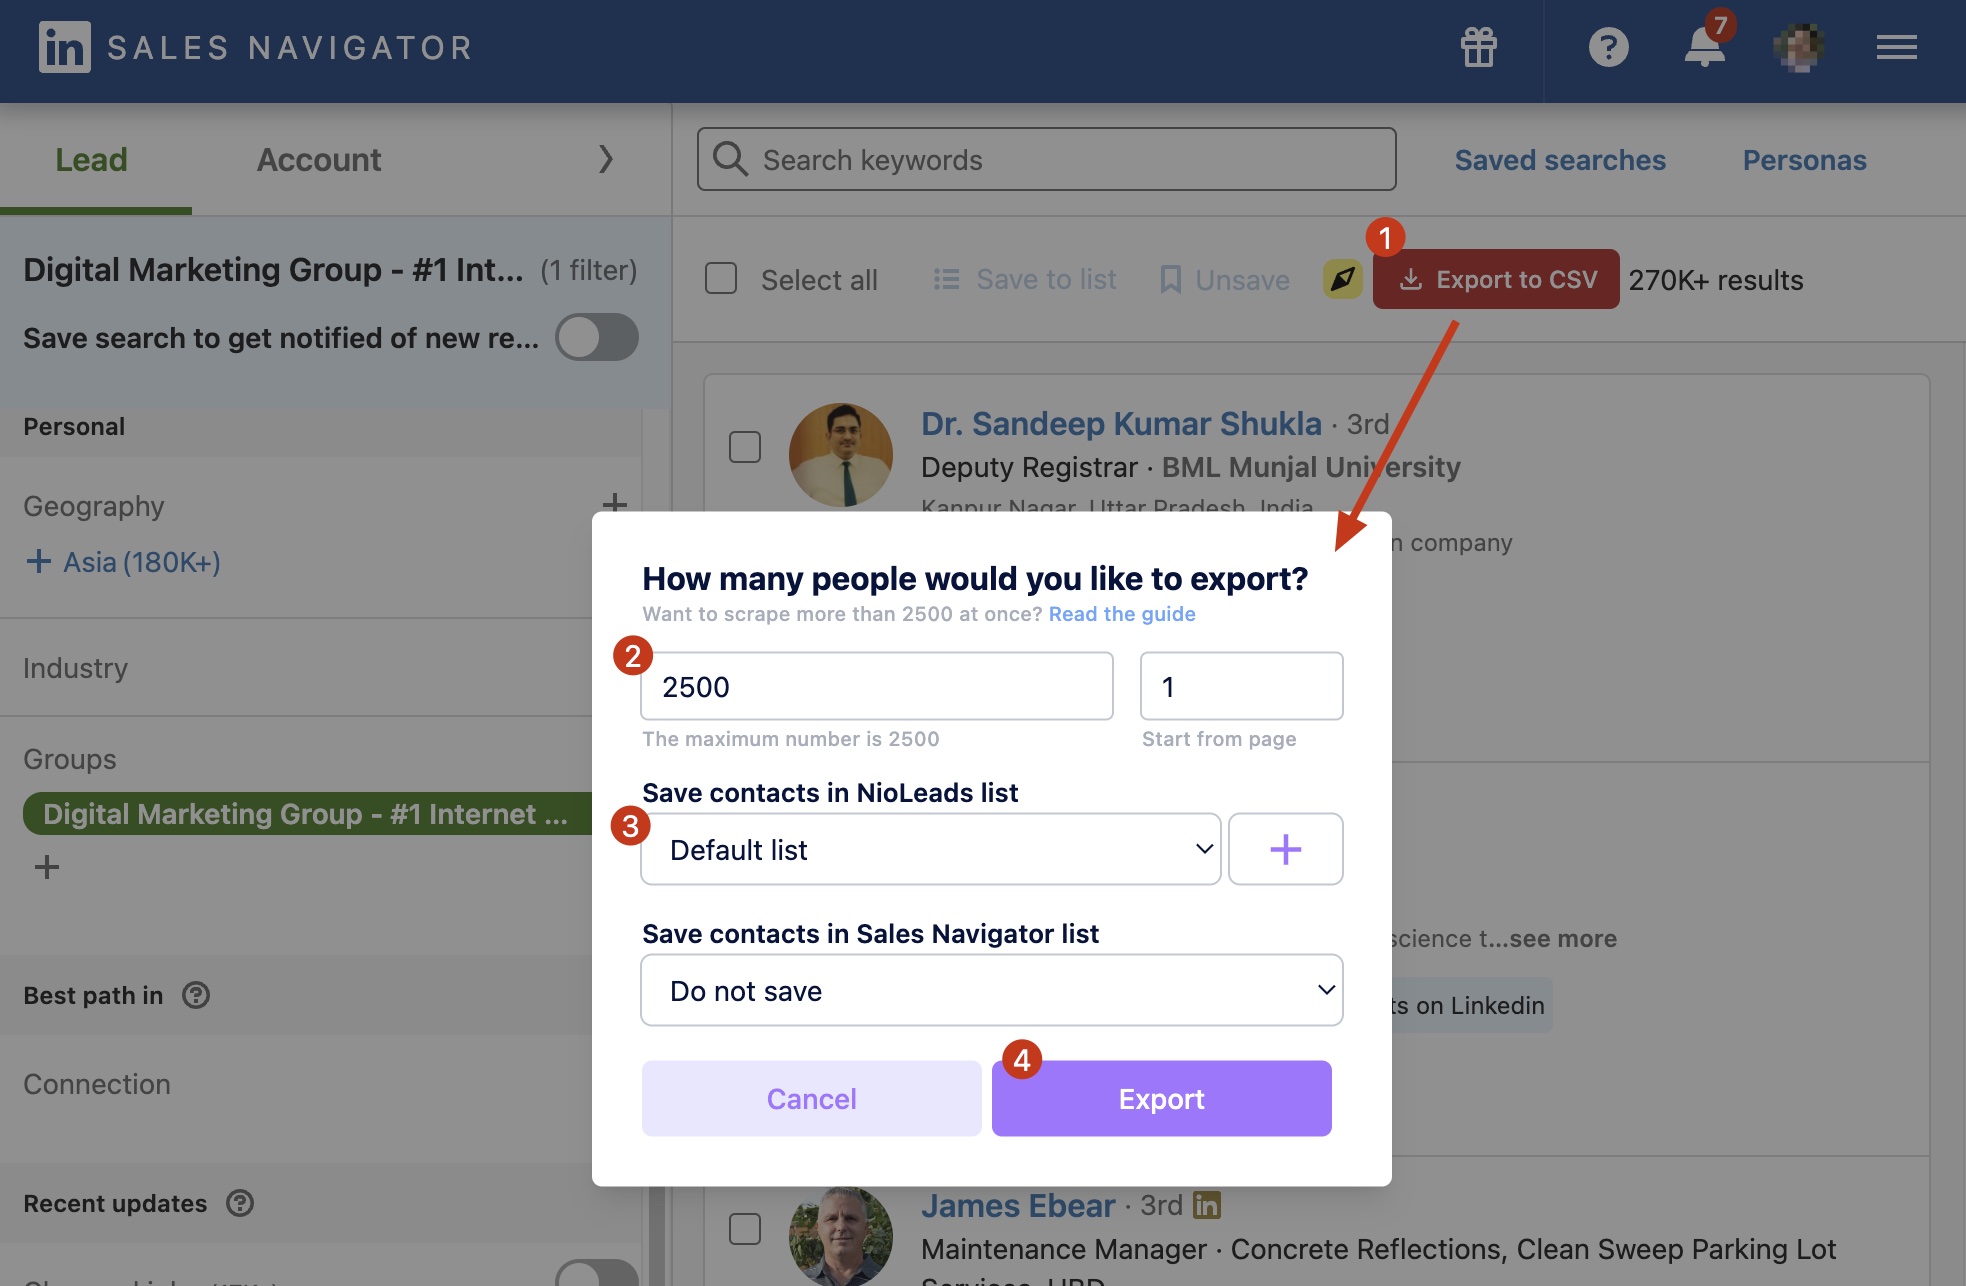This screenshot has height=1286, width=1966.
Task: Open the notifications bell
Action: pos(1704,46)
